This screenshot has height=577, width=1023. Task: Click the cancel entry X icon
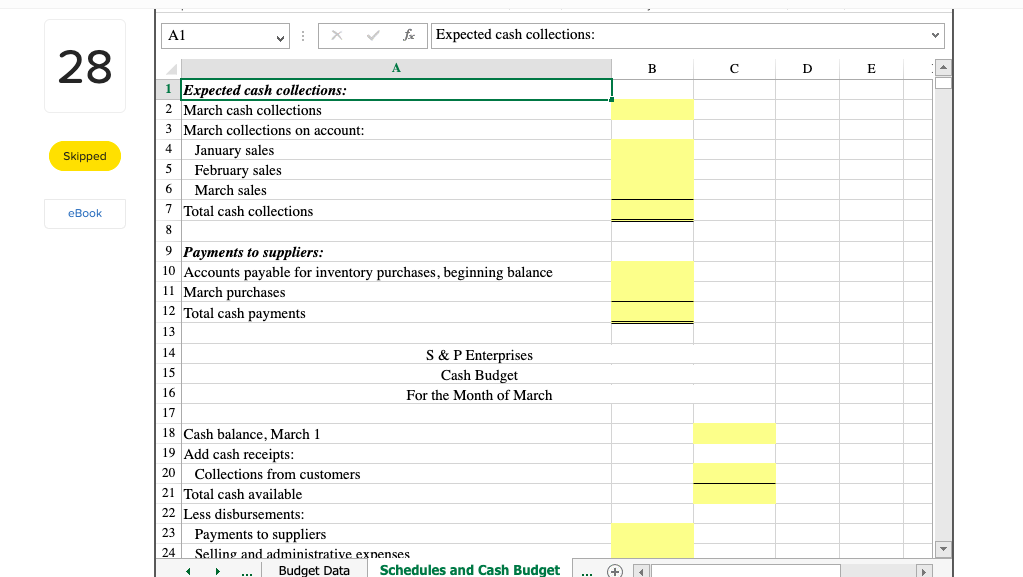pos(336,35)
